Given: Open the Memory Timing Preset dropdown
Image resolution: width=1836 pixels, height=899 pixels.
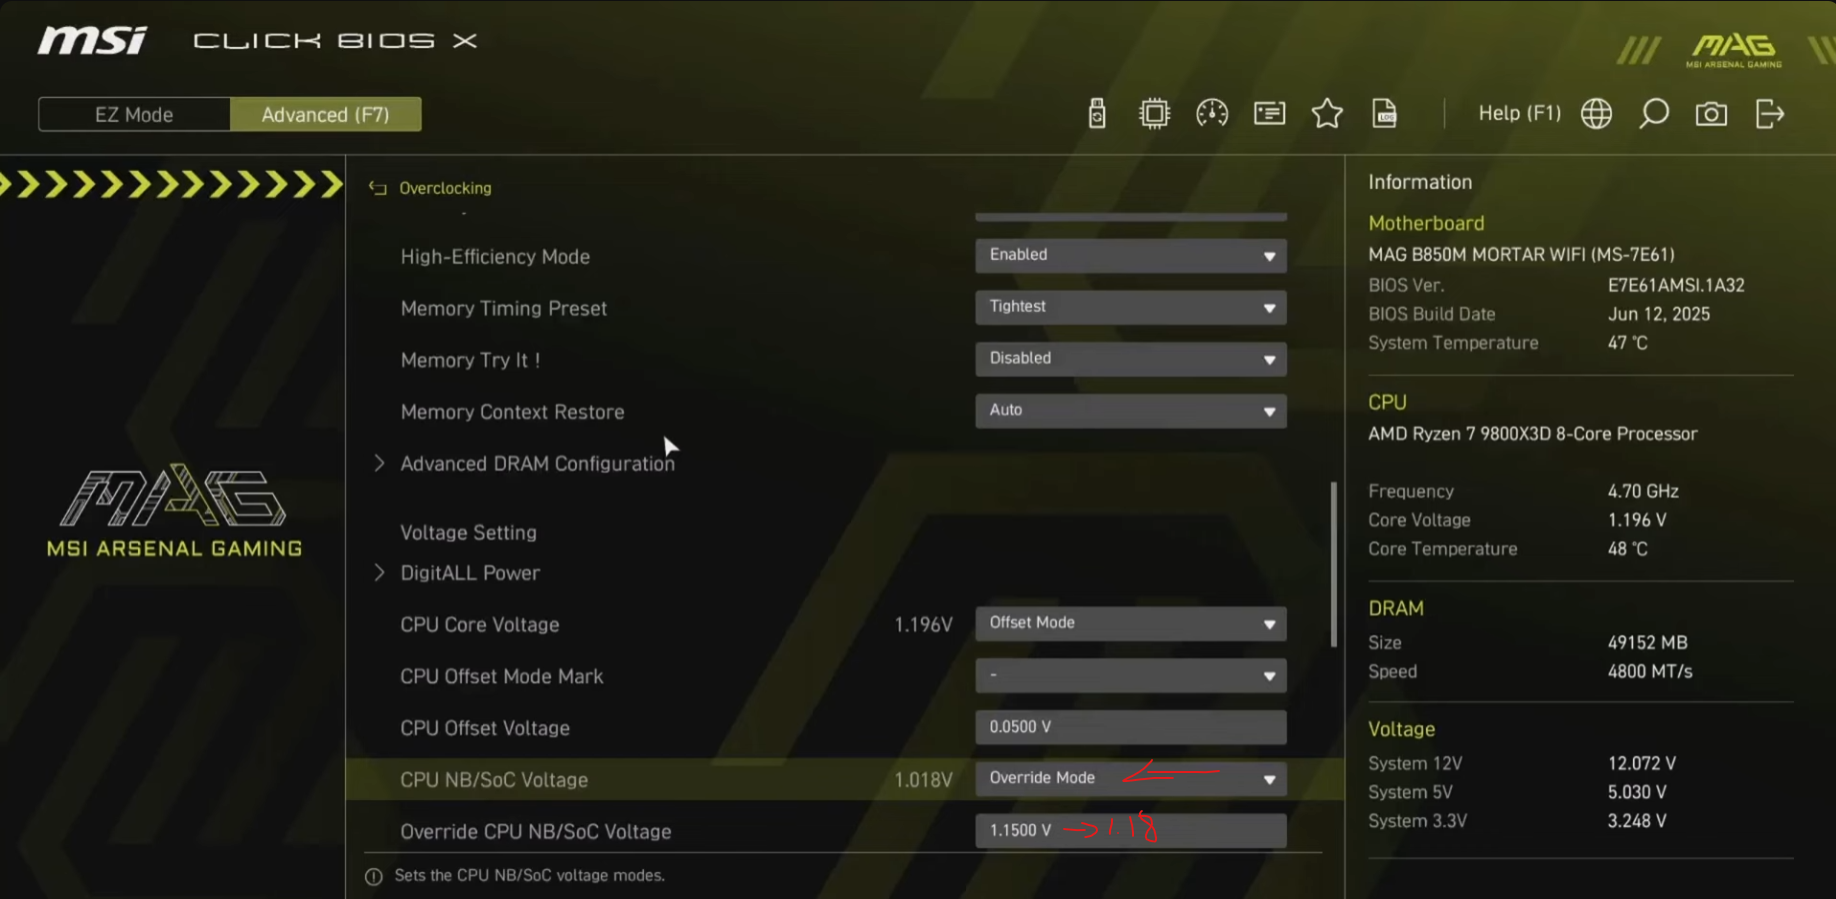Looking at the screenshot, I should coord(1131,307).
